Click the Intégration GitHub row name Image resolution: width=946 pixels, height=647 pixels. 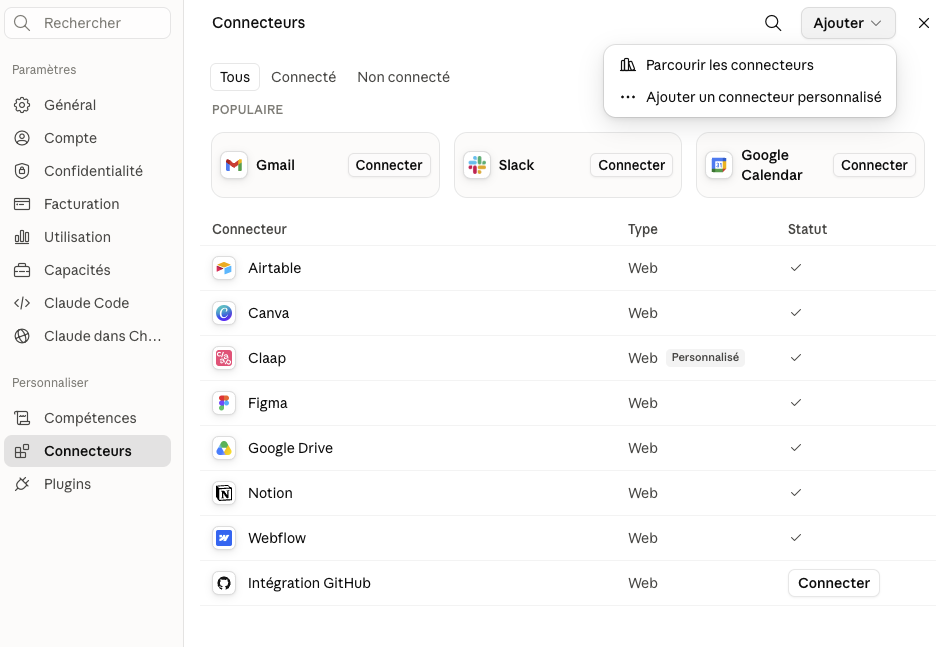(x=309, y=583)
